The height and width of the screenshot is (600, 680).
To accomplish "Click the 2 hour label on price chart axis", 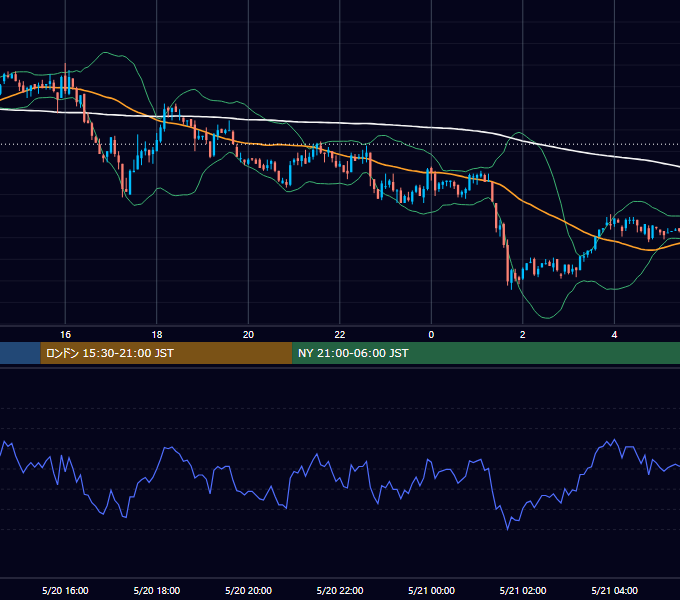I will click(x=523, y=335).
